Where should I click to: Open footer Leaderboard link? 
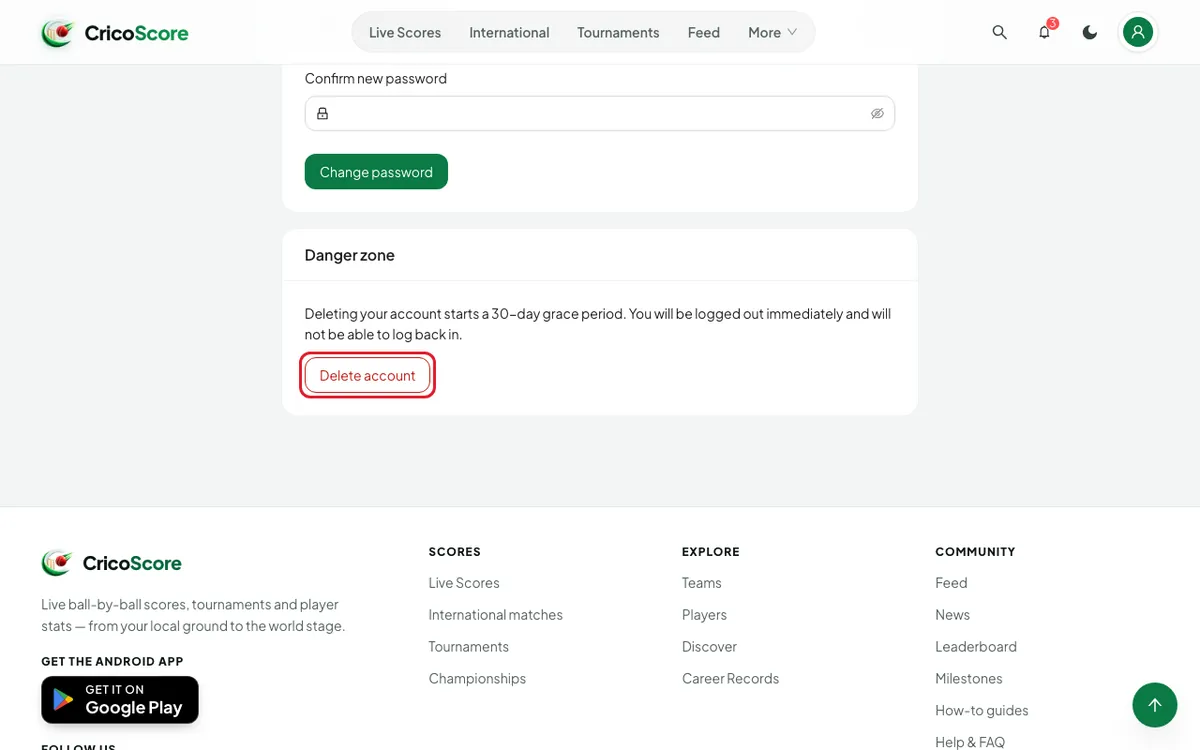point(976,647)
